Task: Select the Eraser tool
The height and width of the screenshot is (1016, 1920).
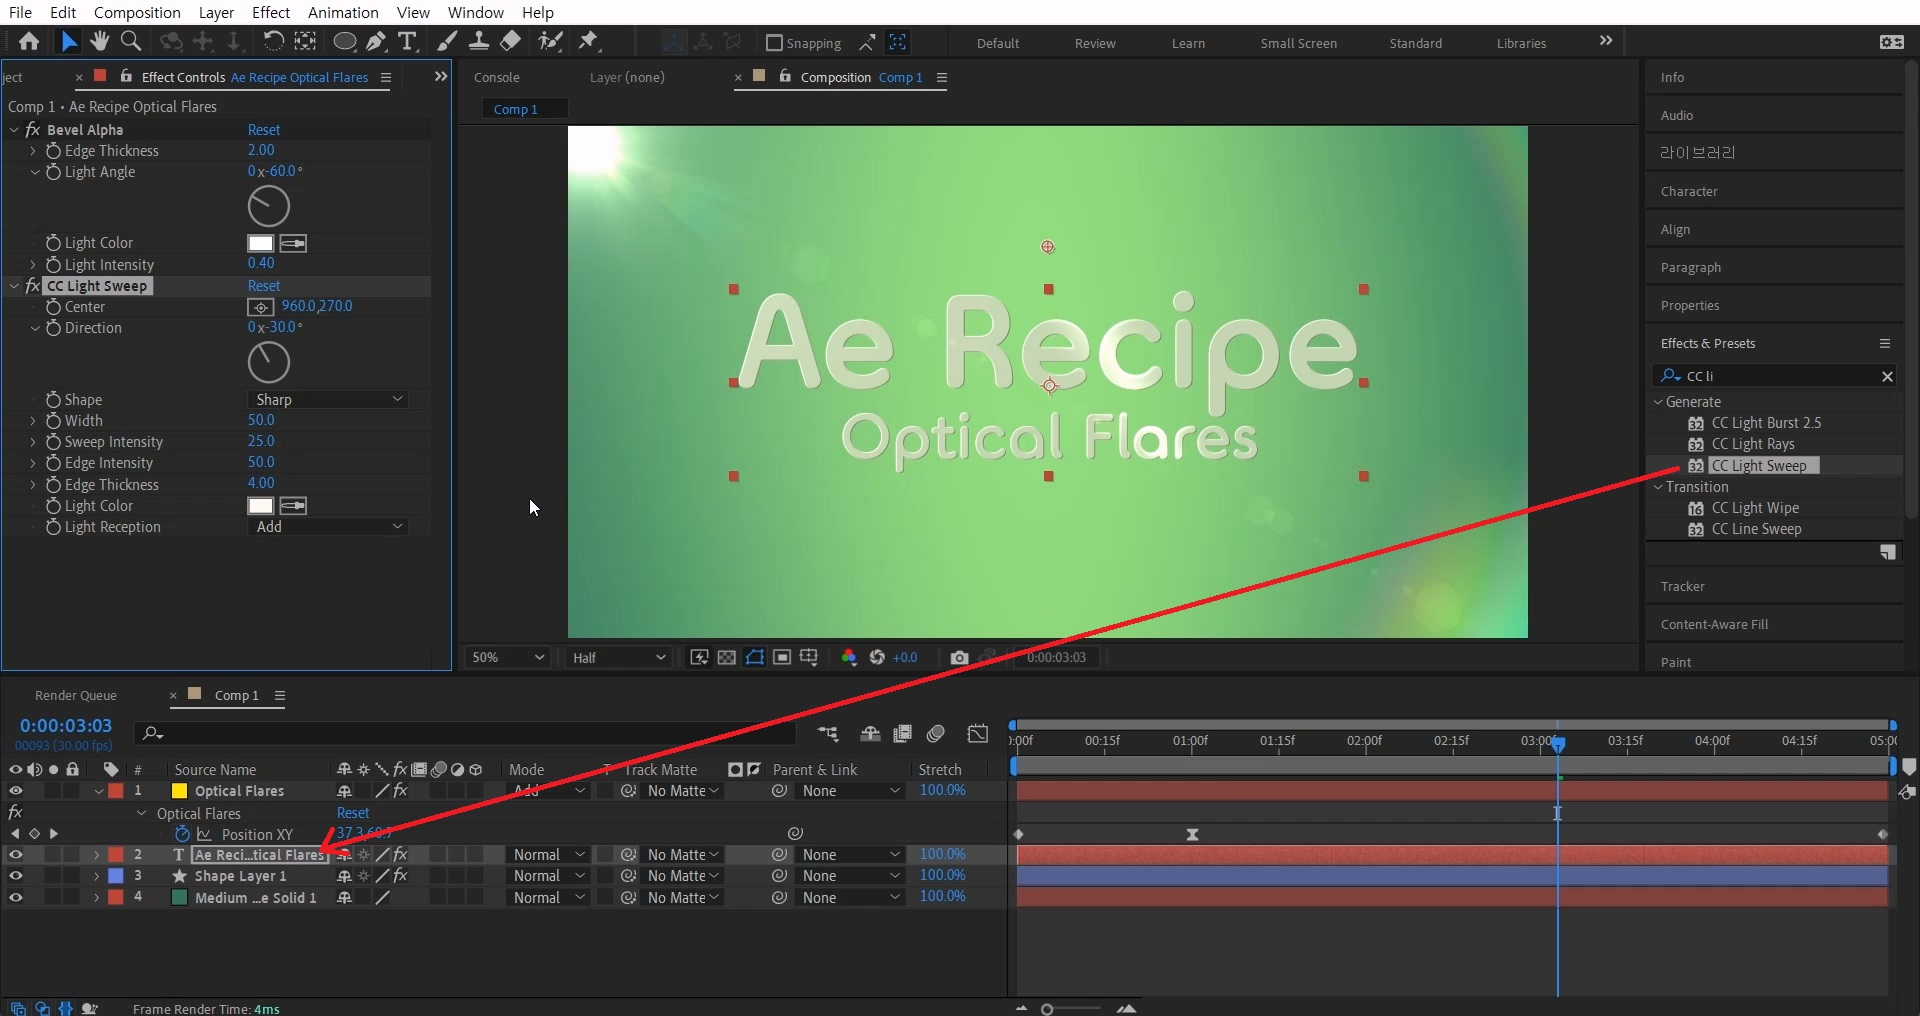Action: pyautogui.click(x=510, y=41)
